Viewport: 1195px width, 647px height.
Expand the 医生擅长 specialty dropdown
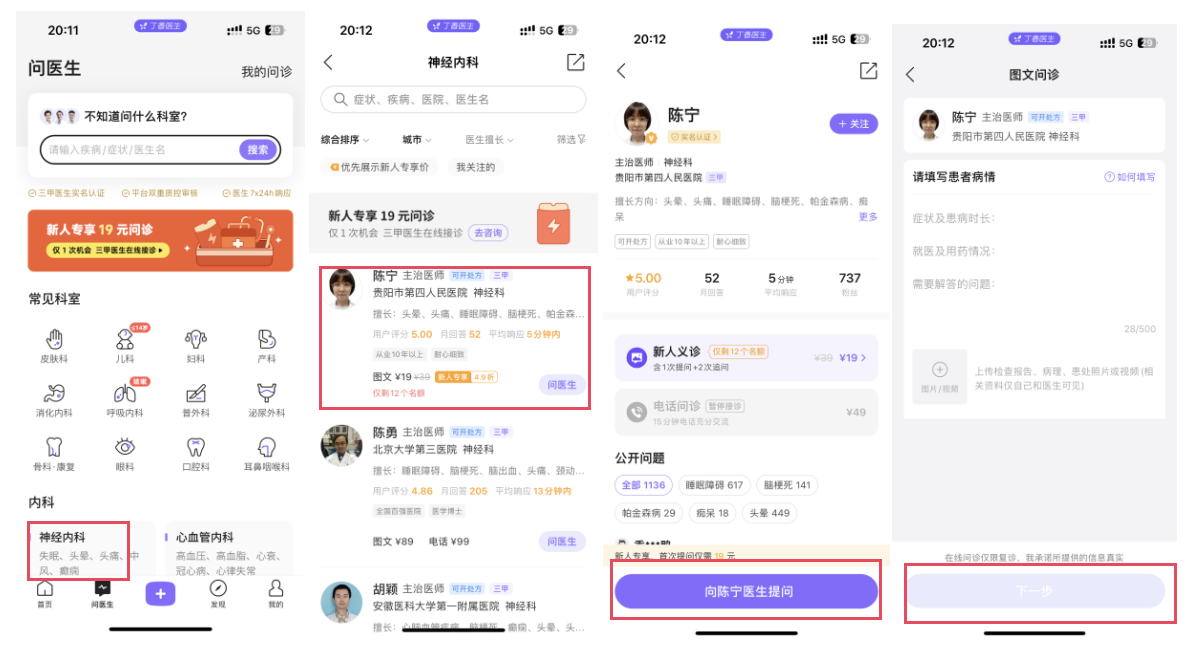489,139
